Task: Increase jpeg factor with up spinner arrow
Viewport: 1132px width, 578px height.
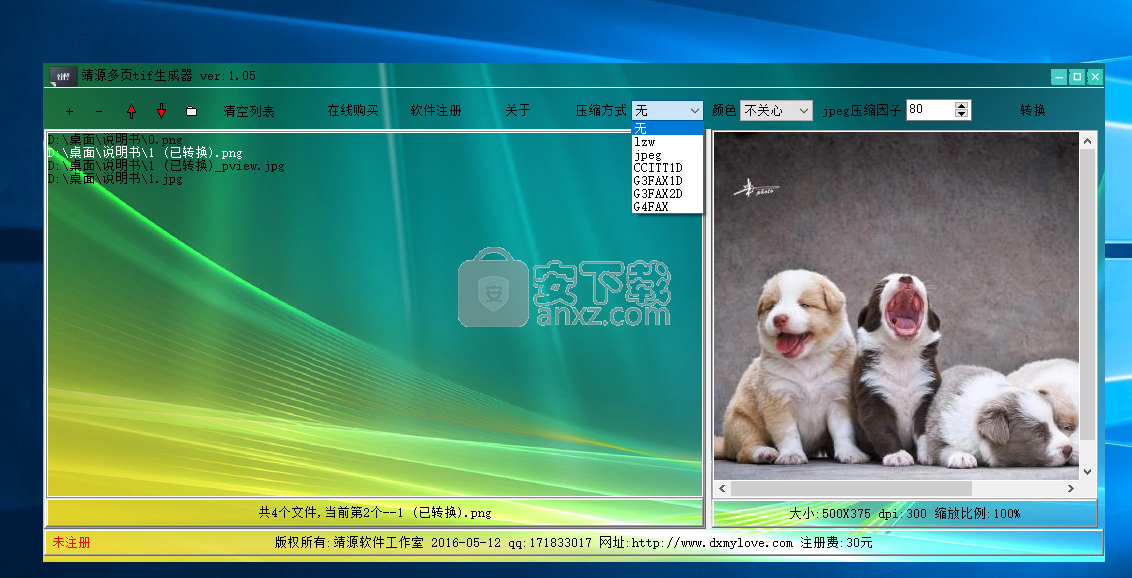Action: tap(962, 105)
